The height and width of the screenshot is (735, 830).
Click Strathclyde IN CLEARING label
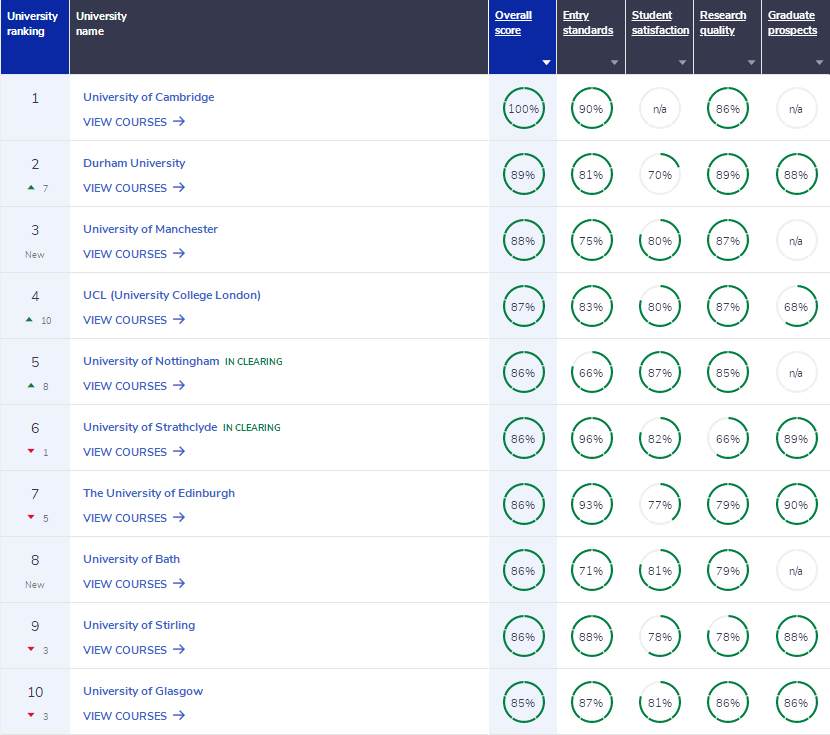click(251, 428)
